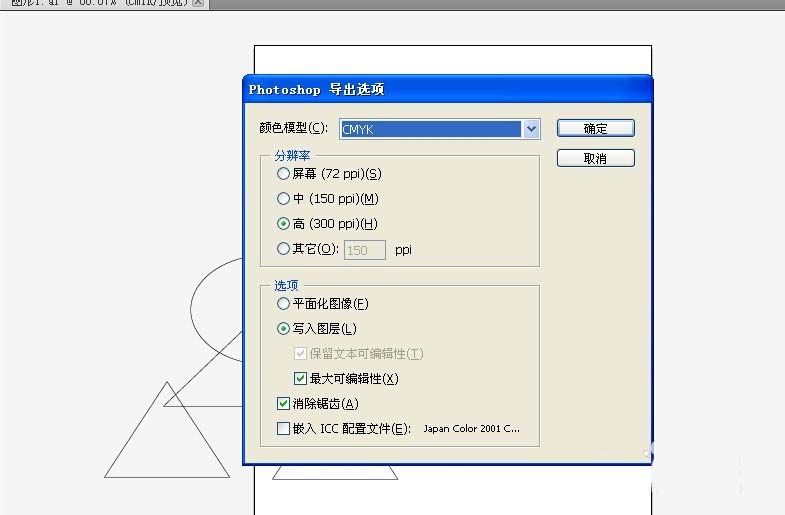Click the custom ppi input field
Image resolution: width=785 pixels, height=515 pixels.
(364, 250)
